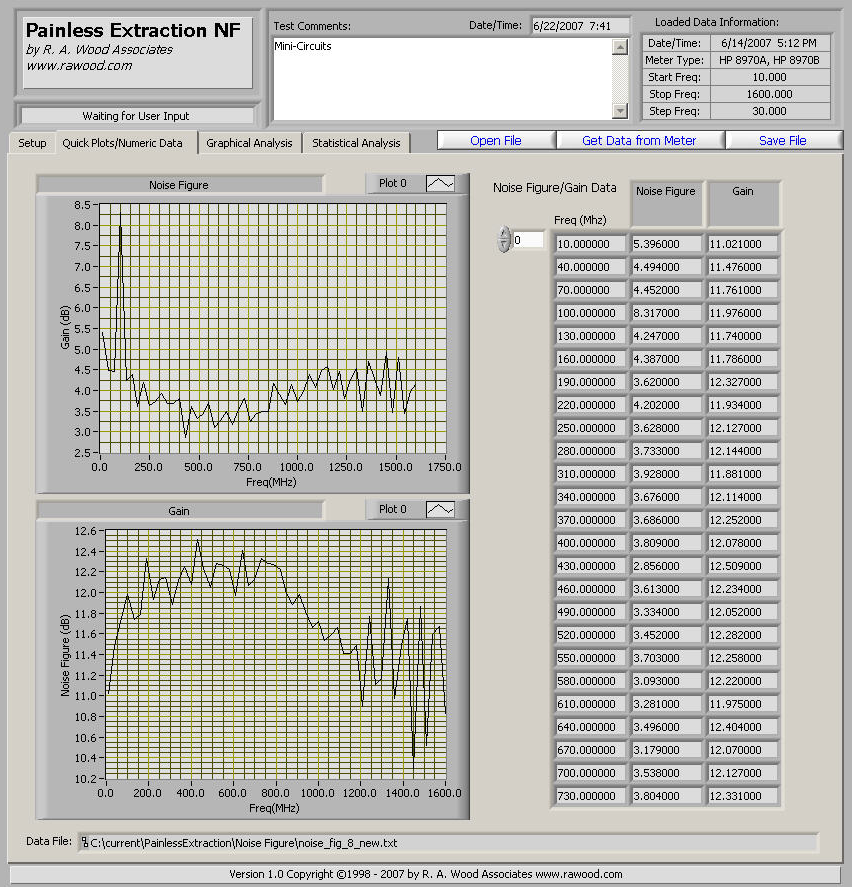Increment the data array index stepper
Image resolution: width=852 pixels, height=887 pixels.
point(504,234)
